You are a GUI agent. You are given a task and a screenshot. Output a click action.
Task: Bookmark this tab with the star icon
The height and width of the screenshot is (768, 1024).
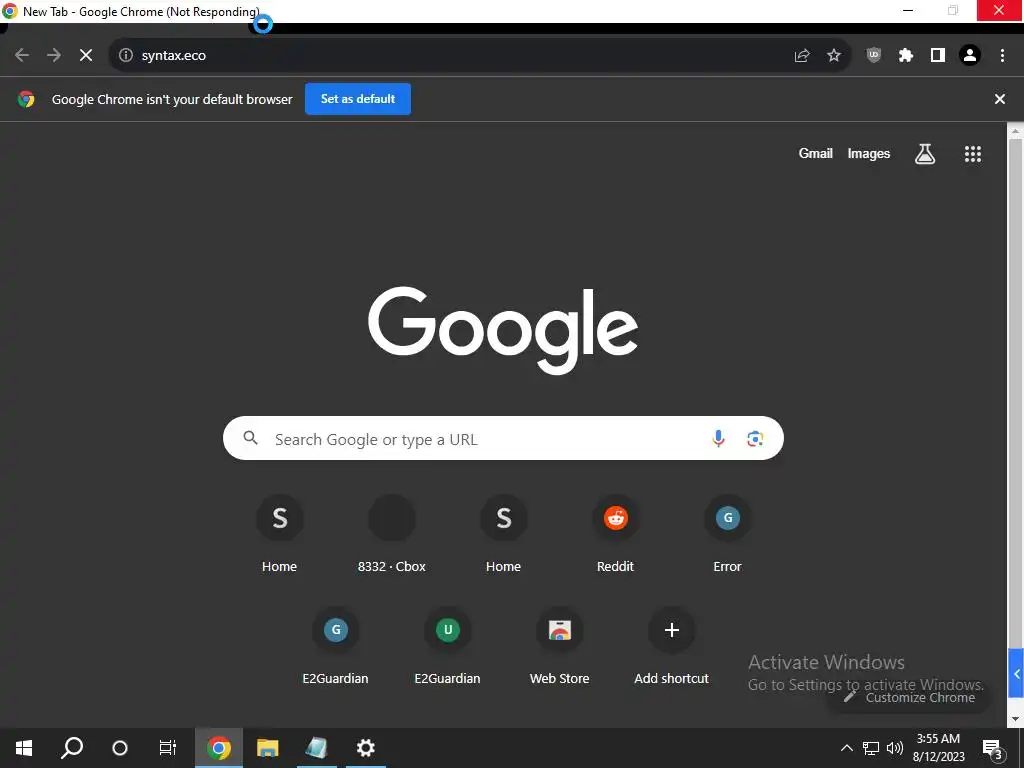tap(834, 56)
